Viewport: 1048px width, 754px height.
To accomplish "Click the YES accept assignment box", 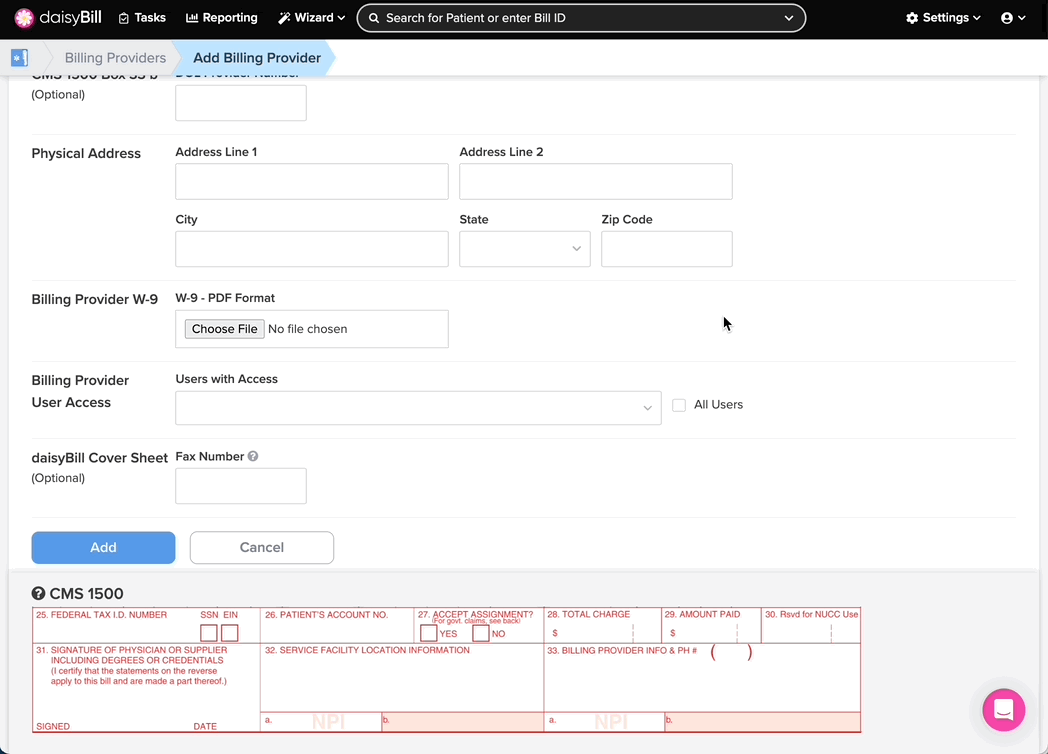I will (x=428, y=632).
